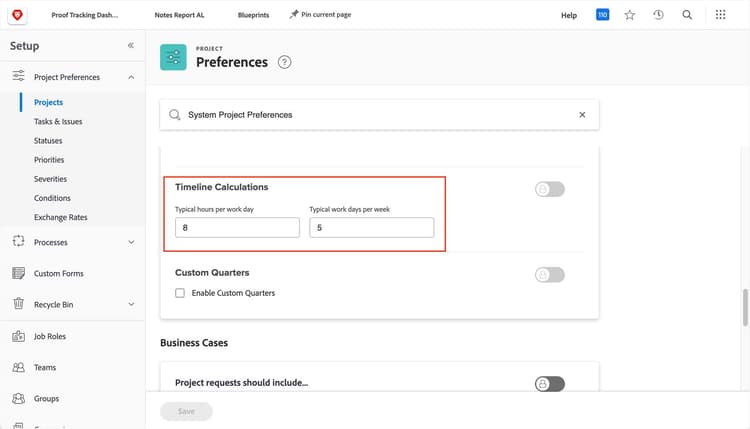Open the Favorites star icon
Image resolution: width=750 pixels, height=429 pixels.
click(x=629, y=15)
